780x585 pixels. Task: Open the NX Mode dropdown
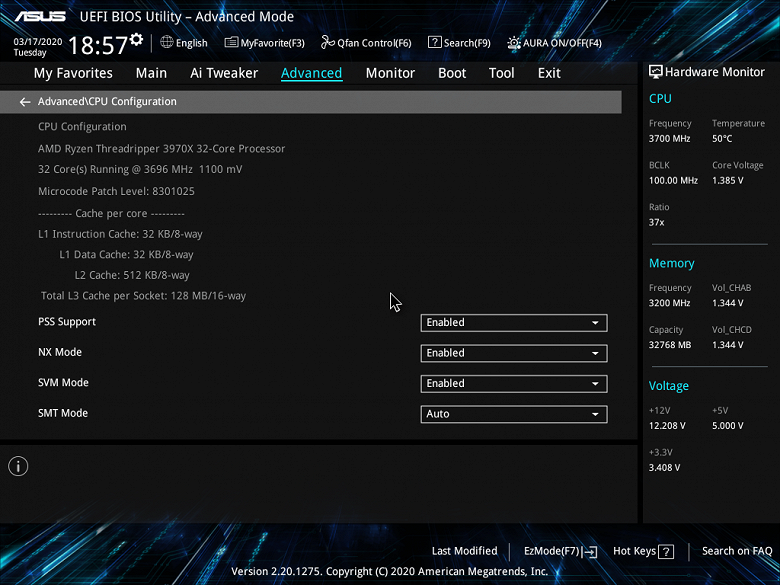point(514,353)
